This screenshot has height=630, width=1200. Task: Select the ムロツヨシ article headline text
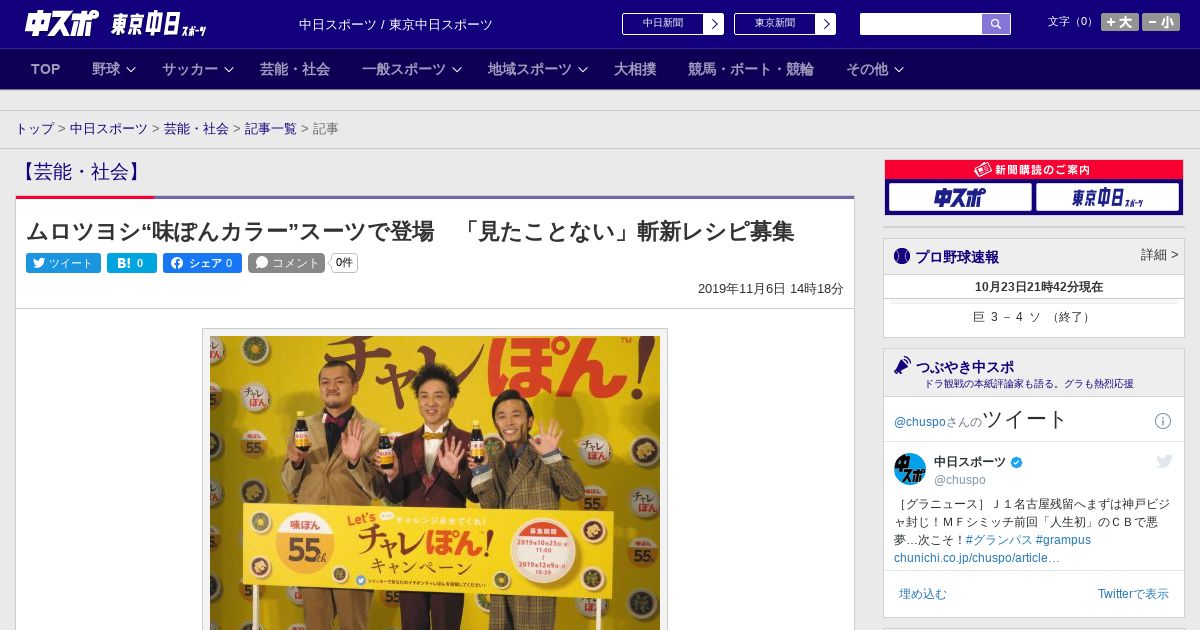pos(410,232)
